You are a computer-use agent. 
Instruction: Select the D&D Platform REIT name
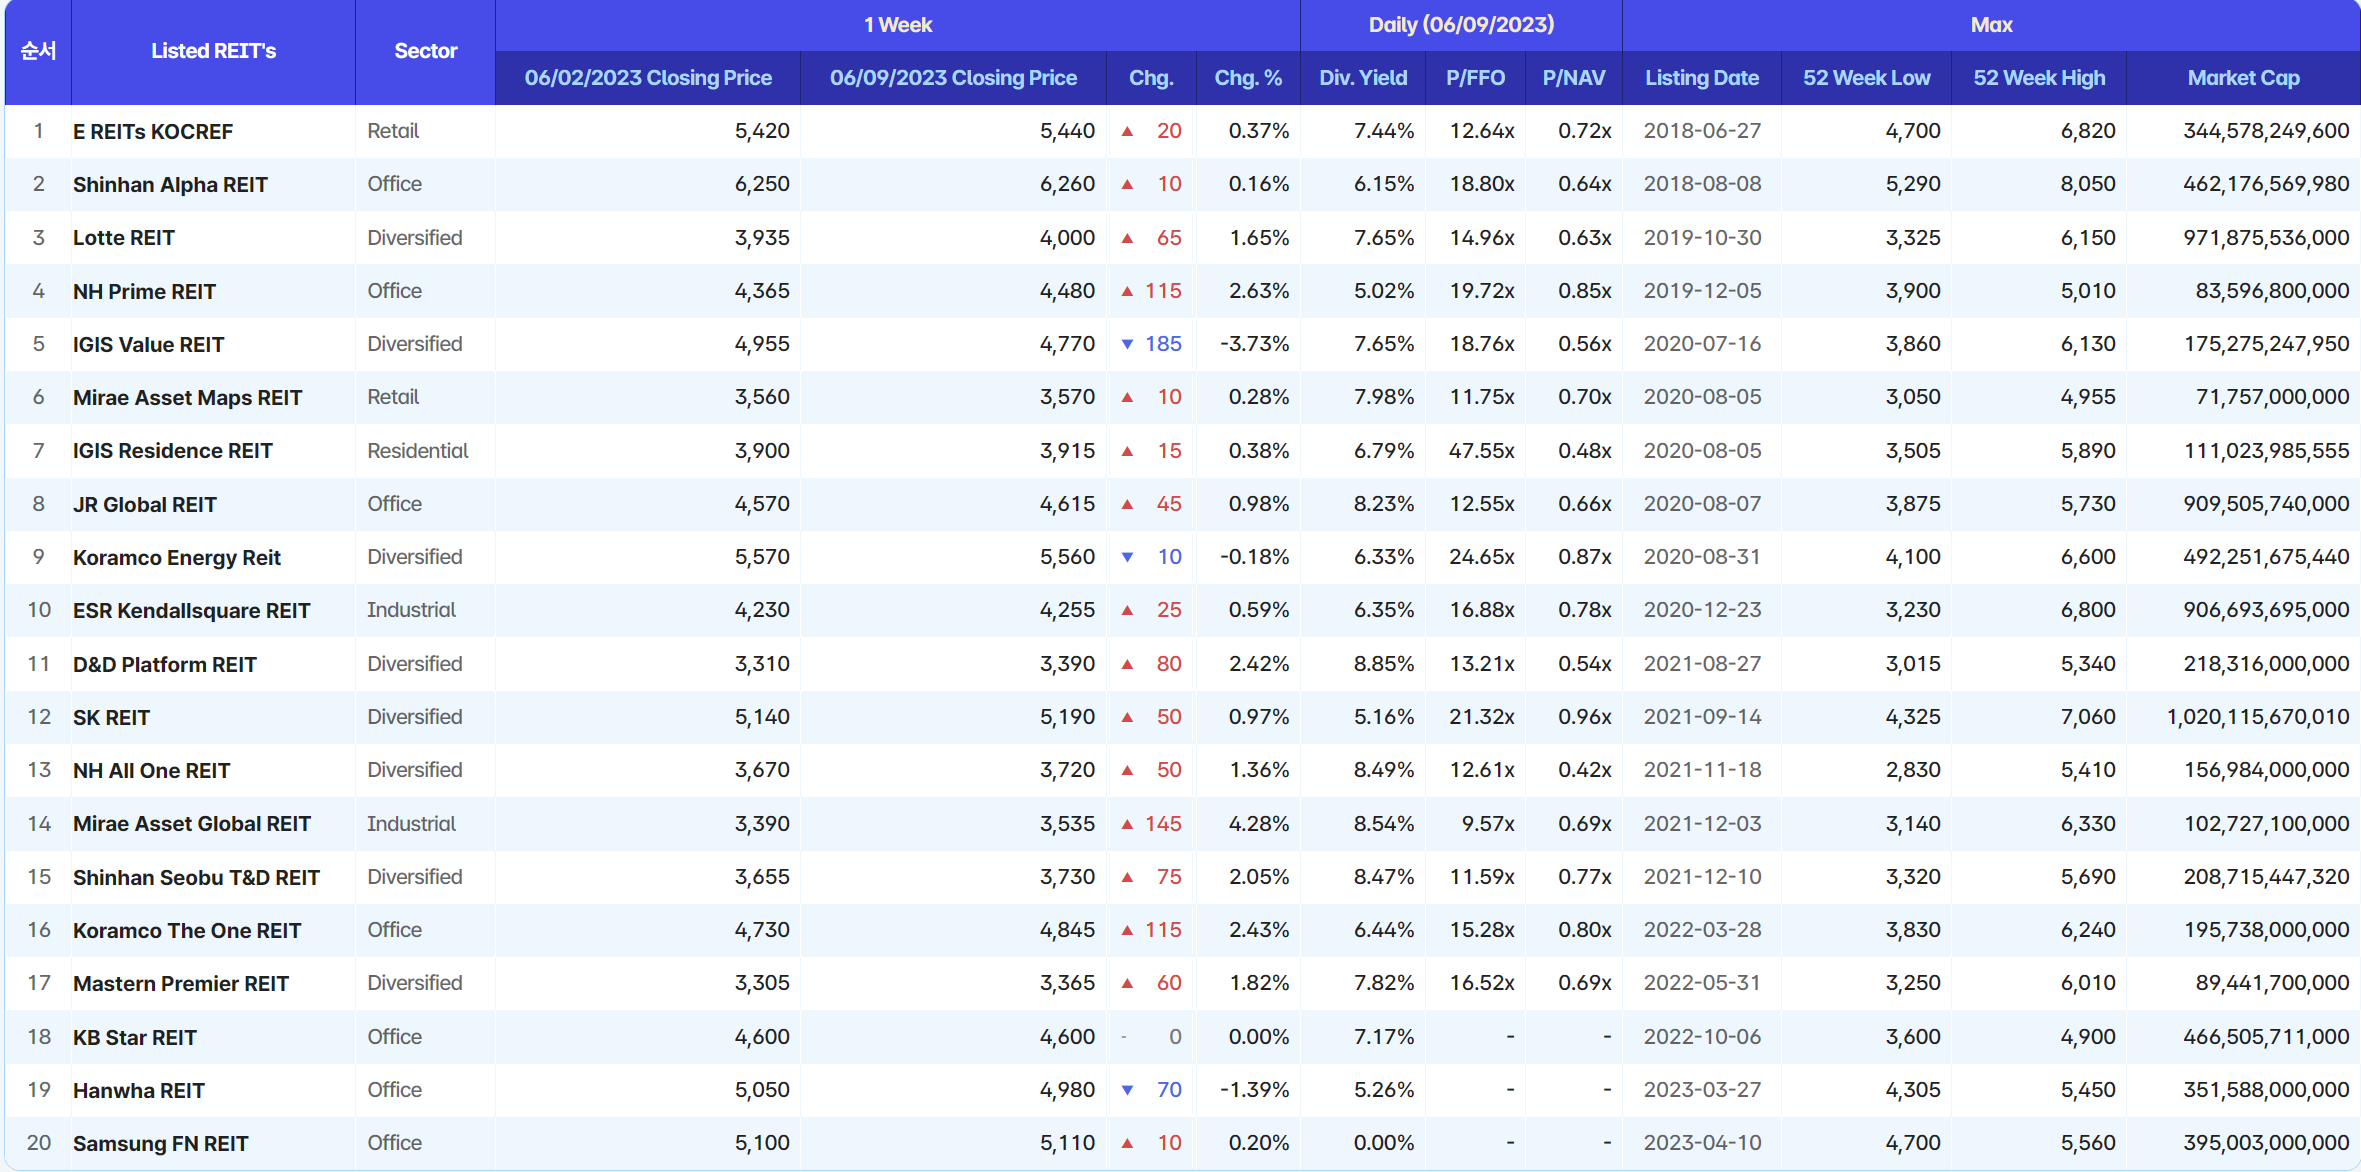pos(165,665)
